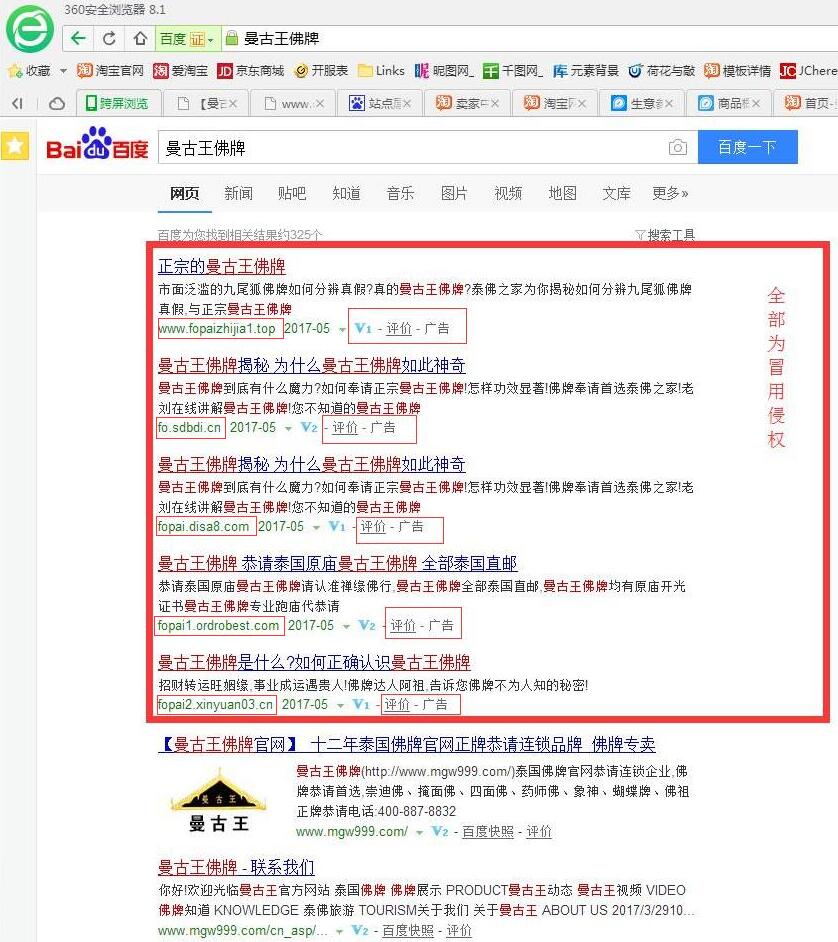Open the Links bookmark folder
Image resolution: width=838 pixels, height=942 pixels.
[x=381, y=71]
